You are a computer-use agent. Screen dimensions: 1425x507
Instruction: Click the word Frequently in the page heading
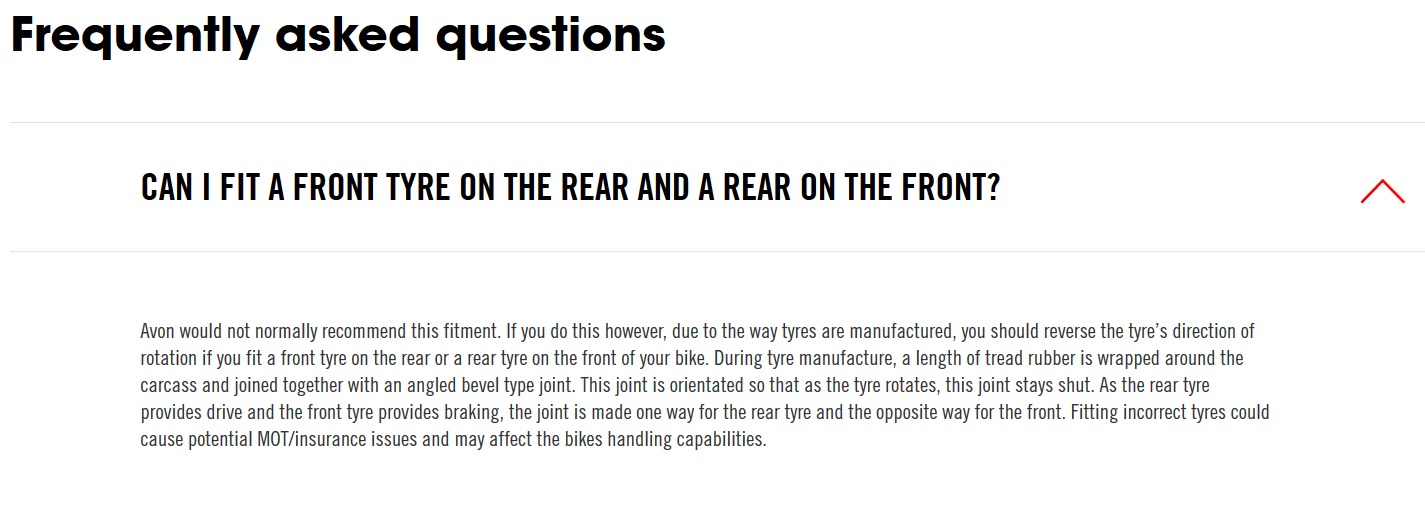coord(136,34)
